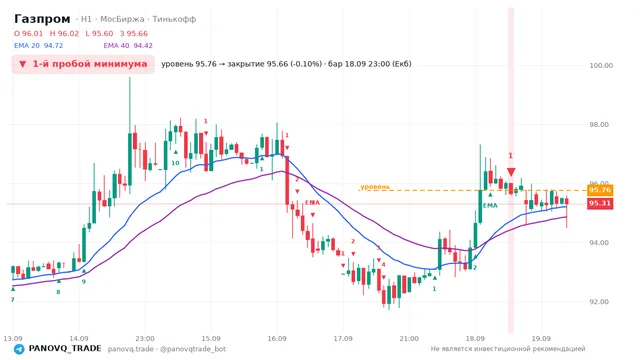Viewport: 640px width, 360px height.
Task: Click the EMA 20 94.72 legend
Action: click(x=38, y=46)
